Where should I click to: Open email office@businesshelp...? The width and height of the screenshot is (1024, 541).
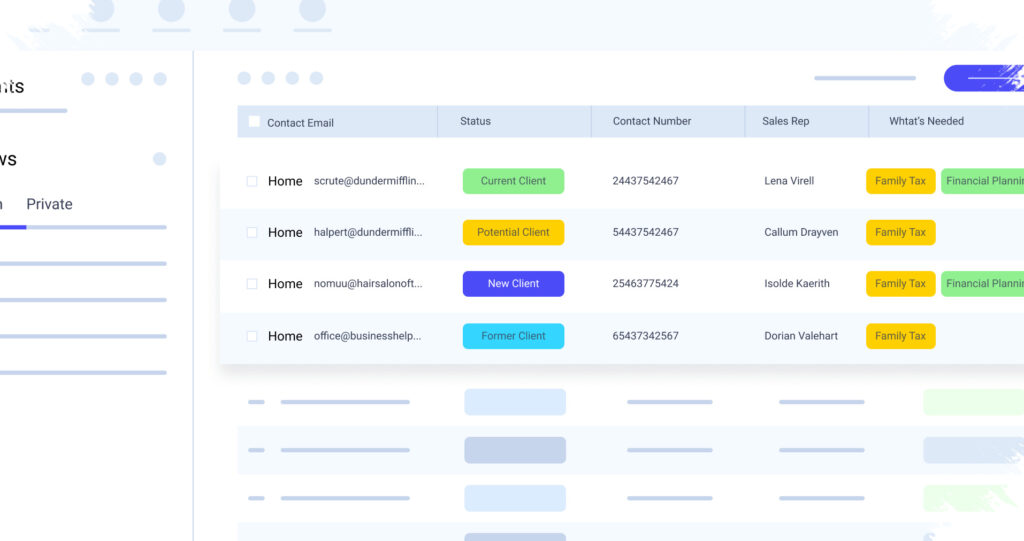[x=367, y=336]
